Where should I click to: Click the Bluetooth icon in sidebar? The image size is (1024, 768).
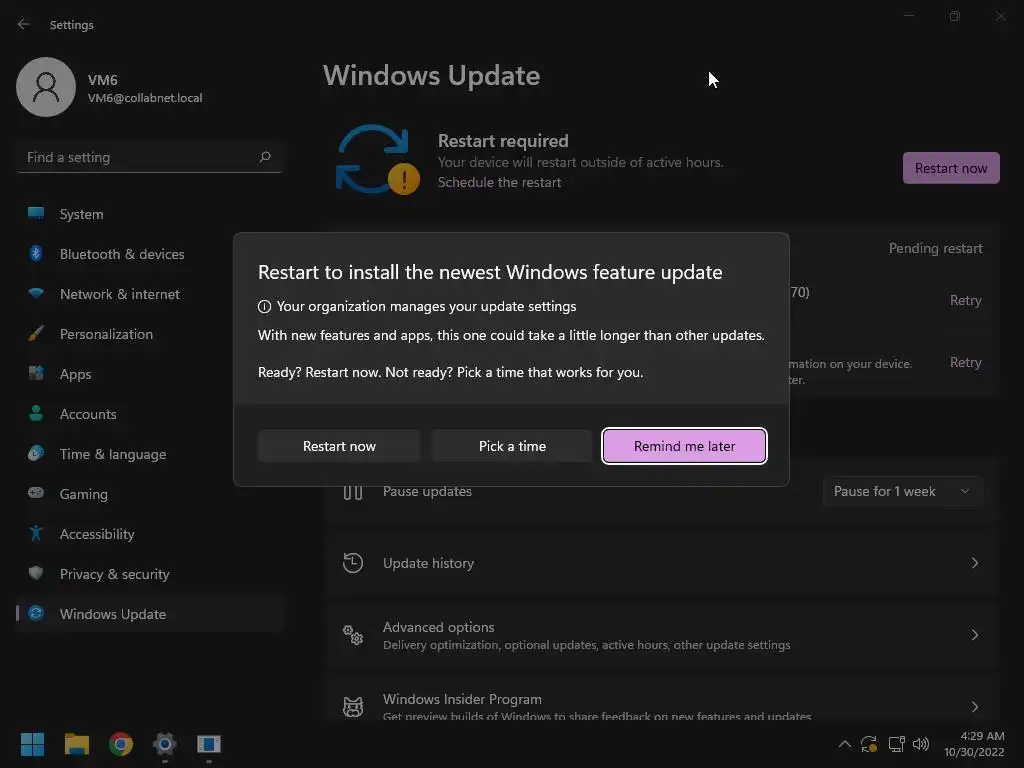coord(36,253)
